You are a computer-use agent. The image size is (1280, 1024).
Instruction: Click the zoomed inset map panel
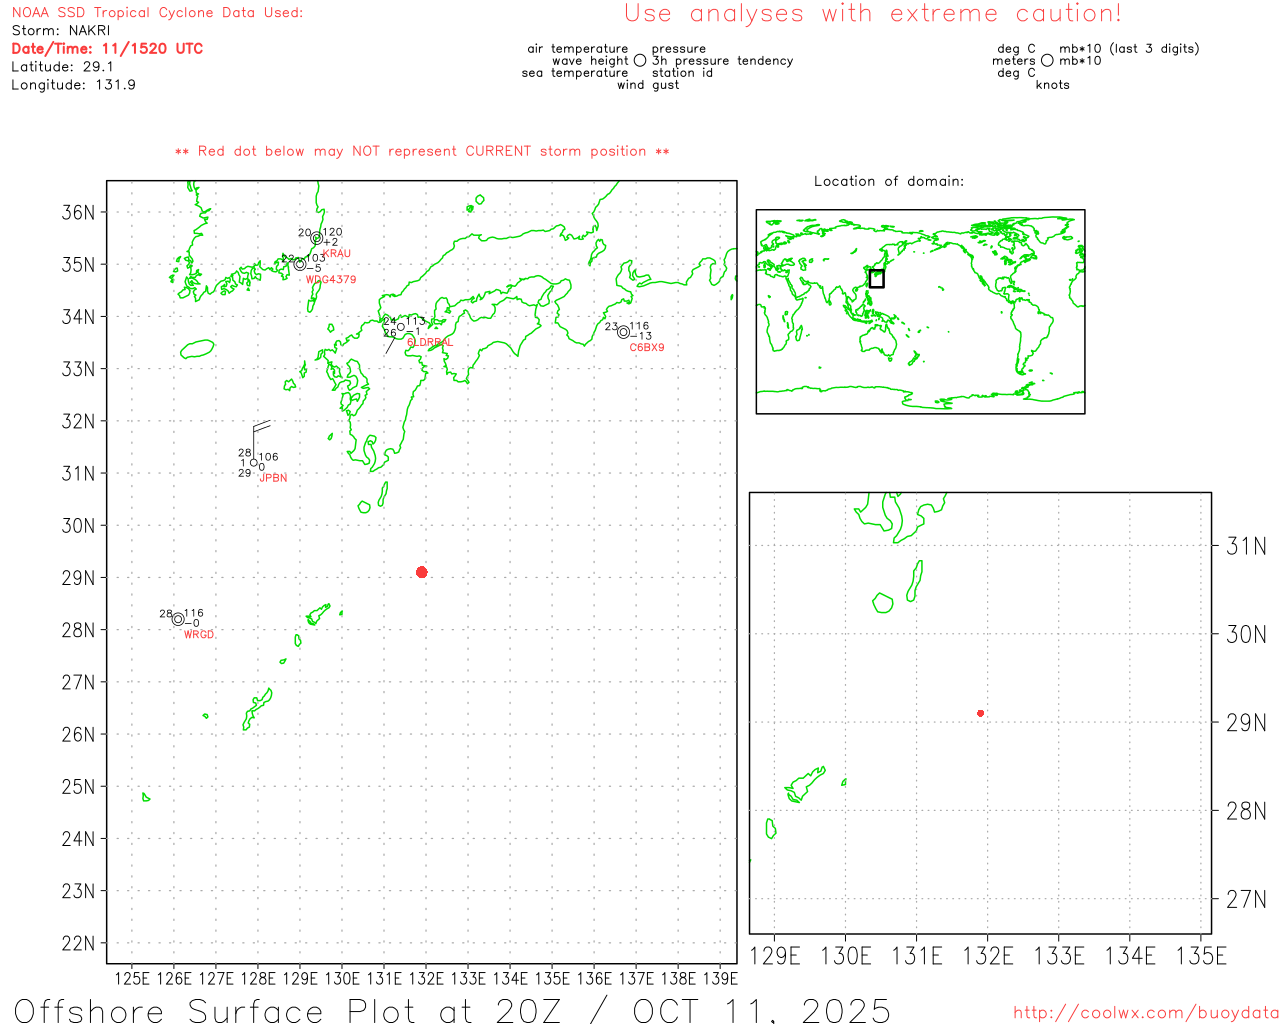[x=981, y=713]
